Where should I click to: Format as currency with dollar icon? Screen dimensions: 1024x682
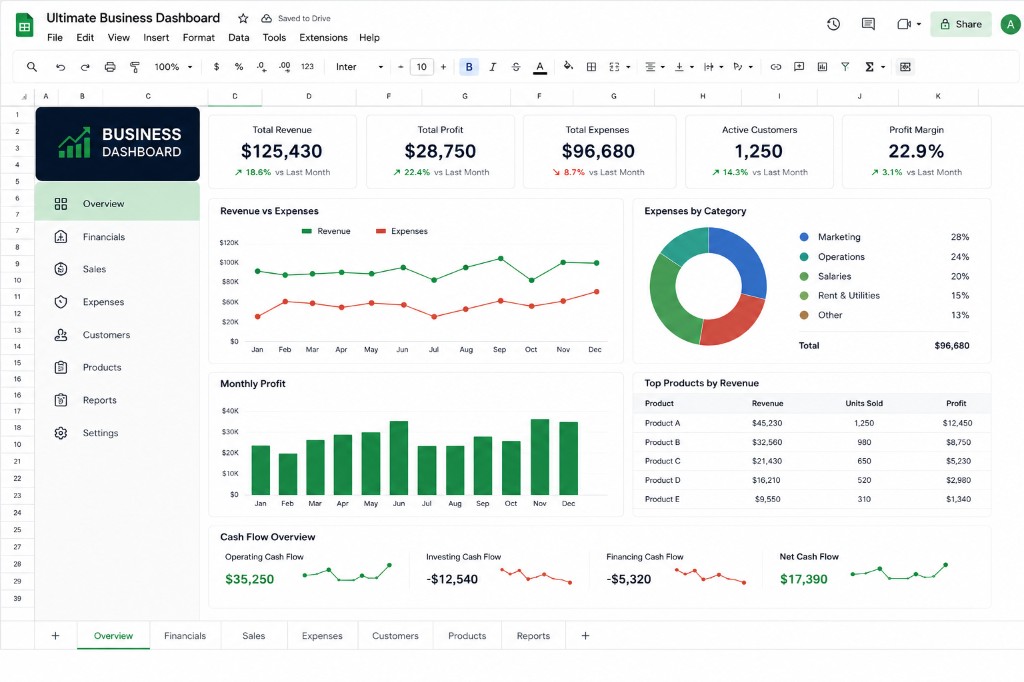click(x=216, y=67)
